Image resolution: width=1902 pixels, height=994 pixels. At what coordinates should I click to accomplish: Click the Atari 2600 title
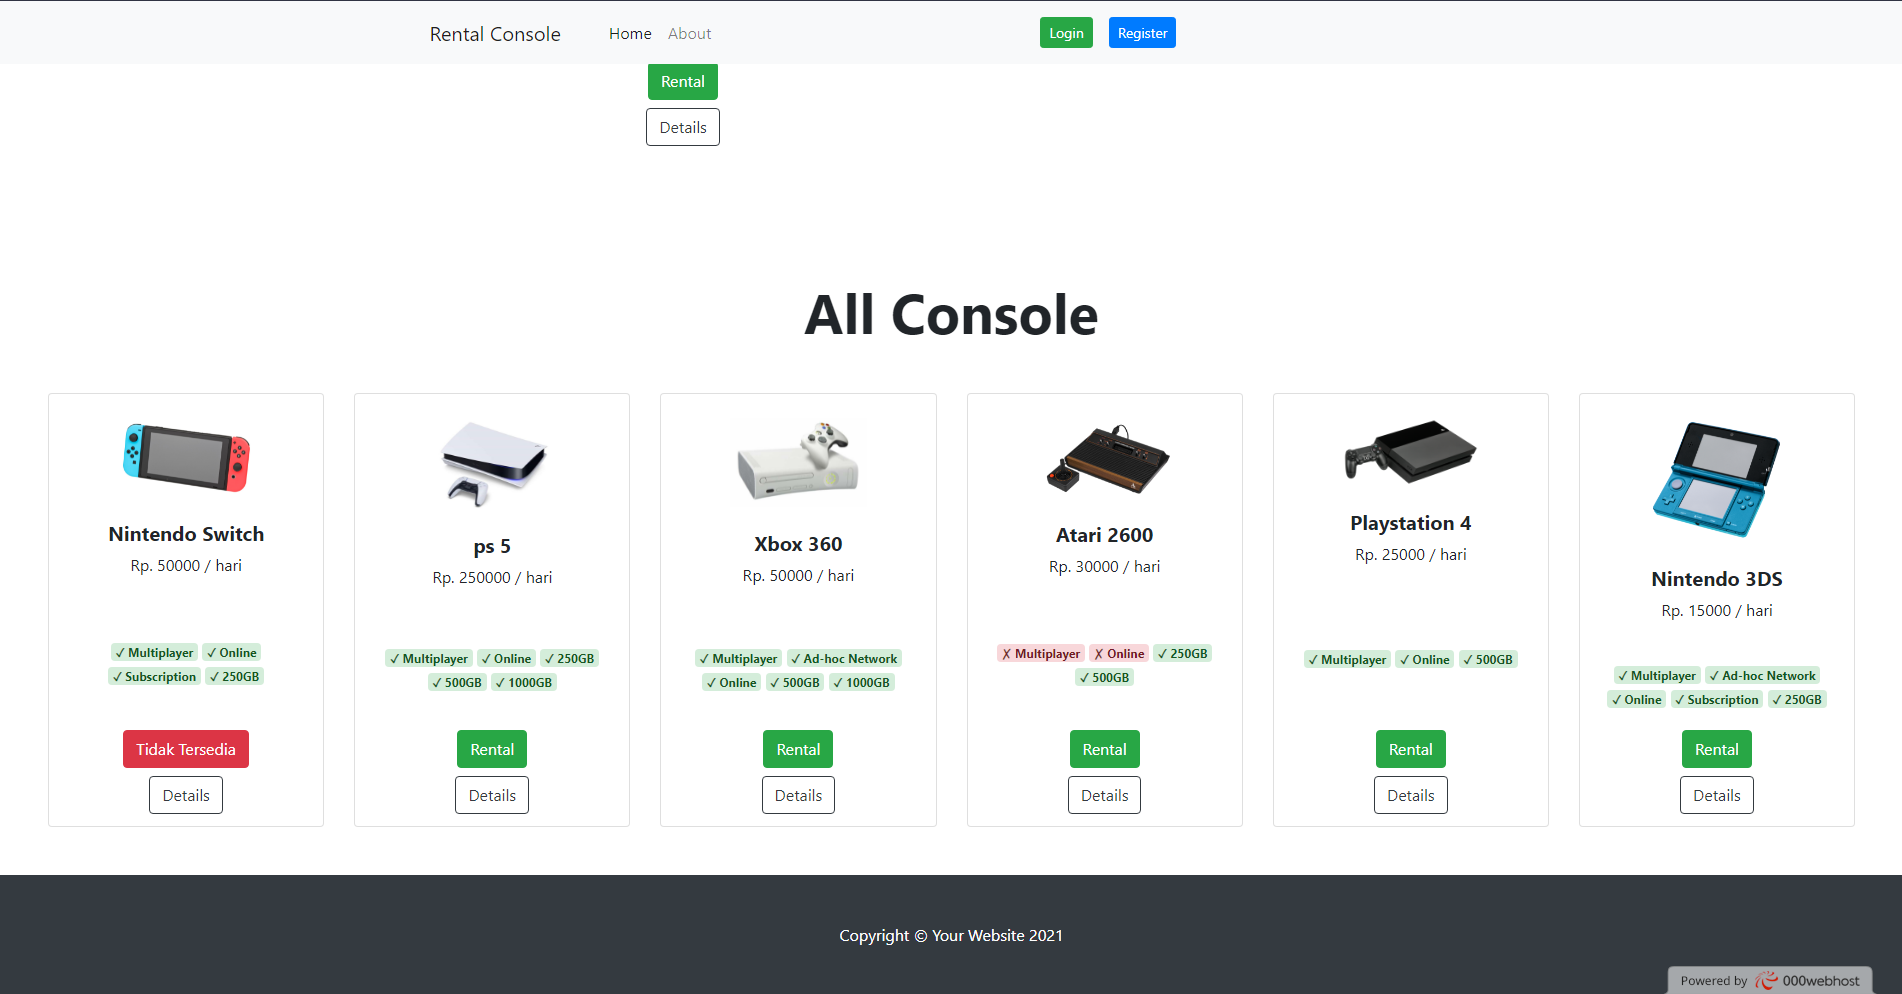click(1104, 535)
